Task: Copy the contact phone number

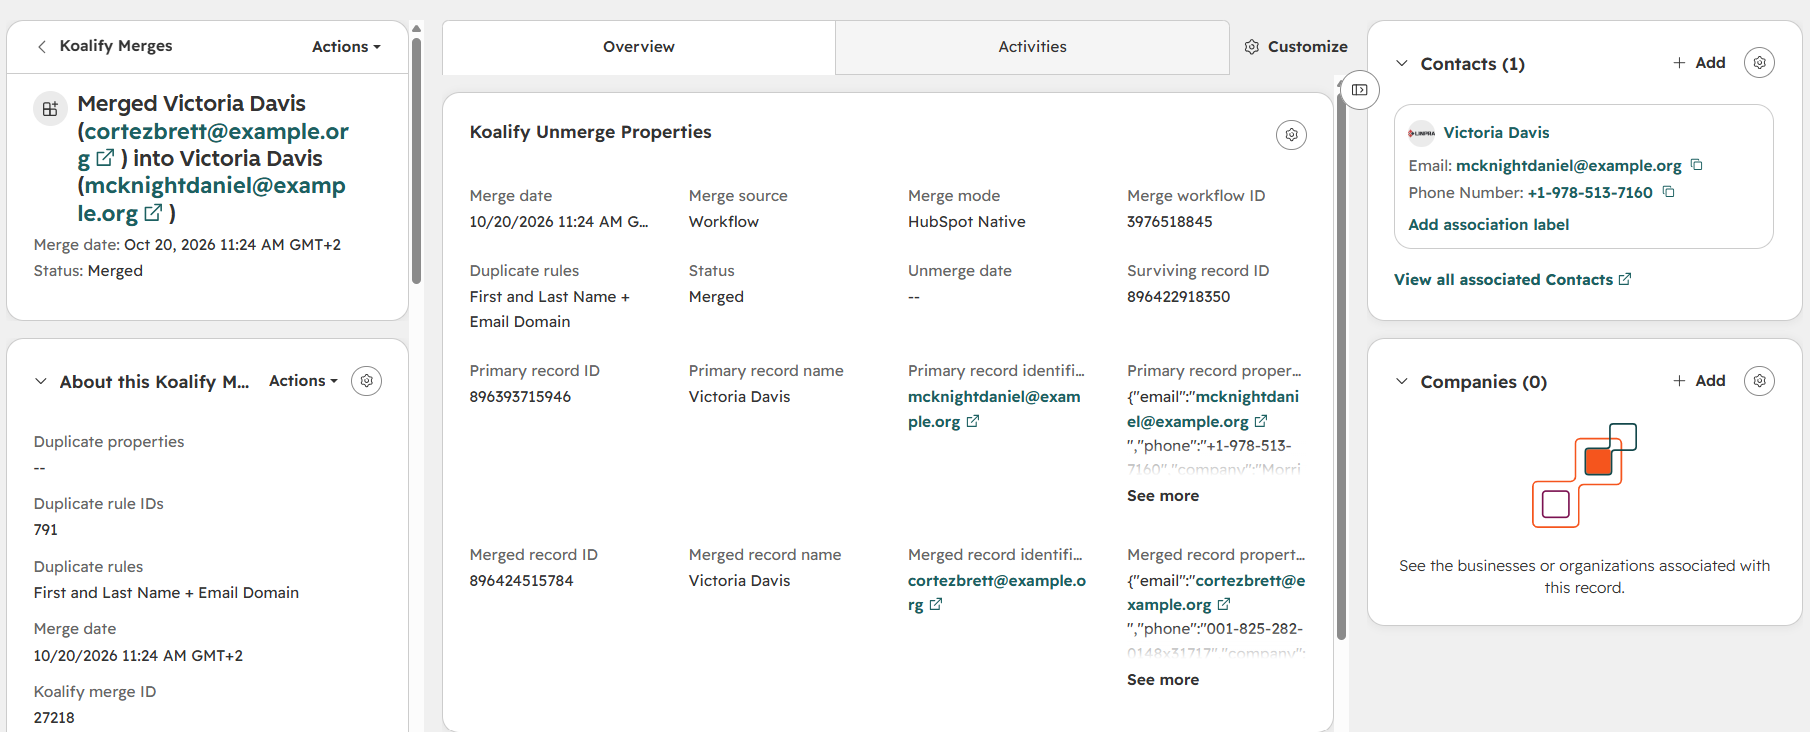Action: pyautogui.click(x=1668, y=192)
